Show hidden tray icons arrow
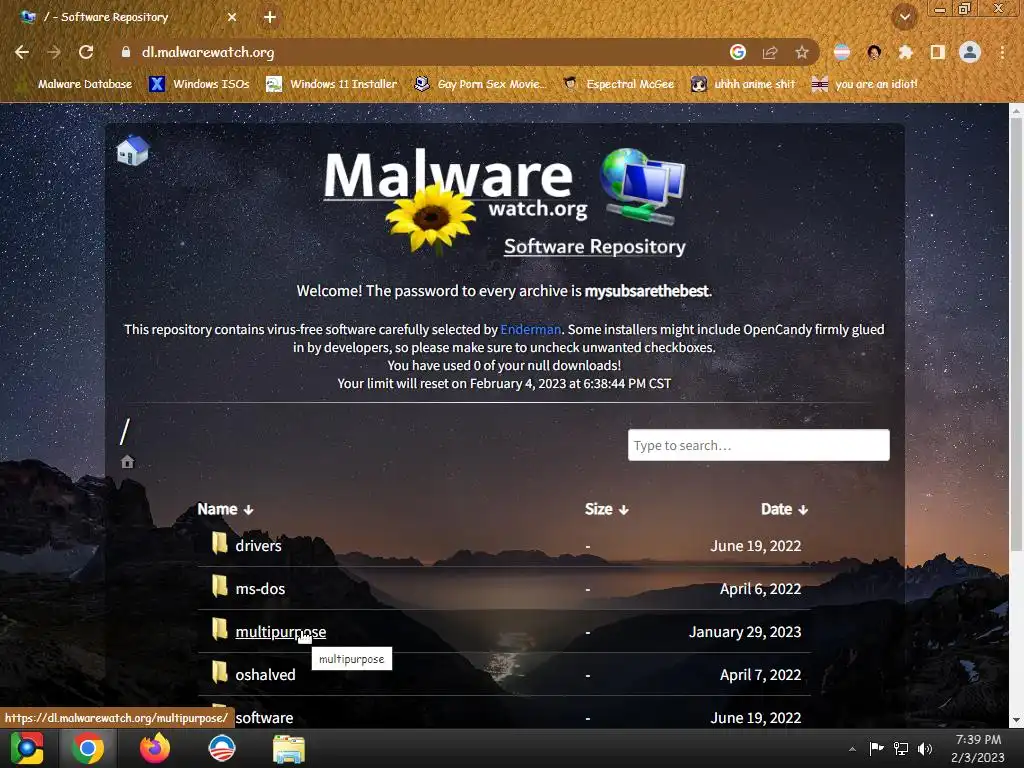 click(852, 748)
